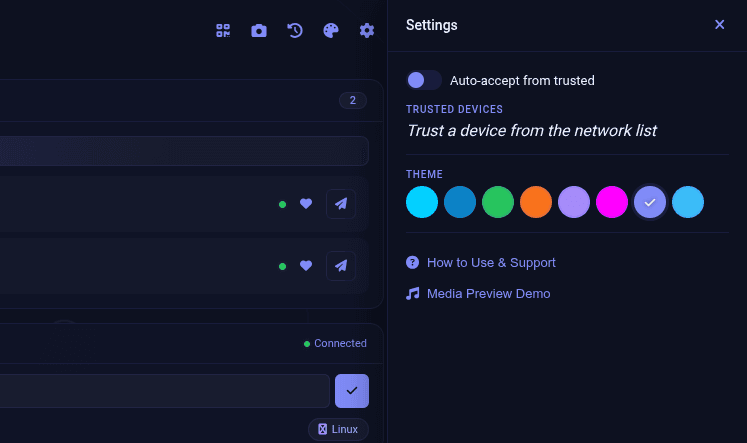Pick the magenta theme color

612,202
